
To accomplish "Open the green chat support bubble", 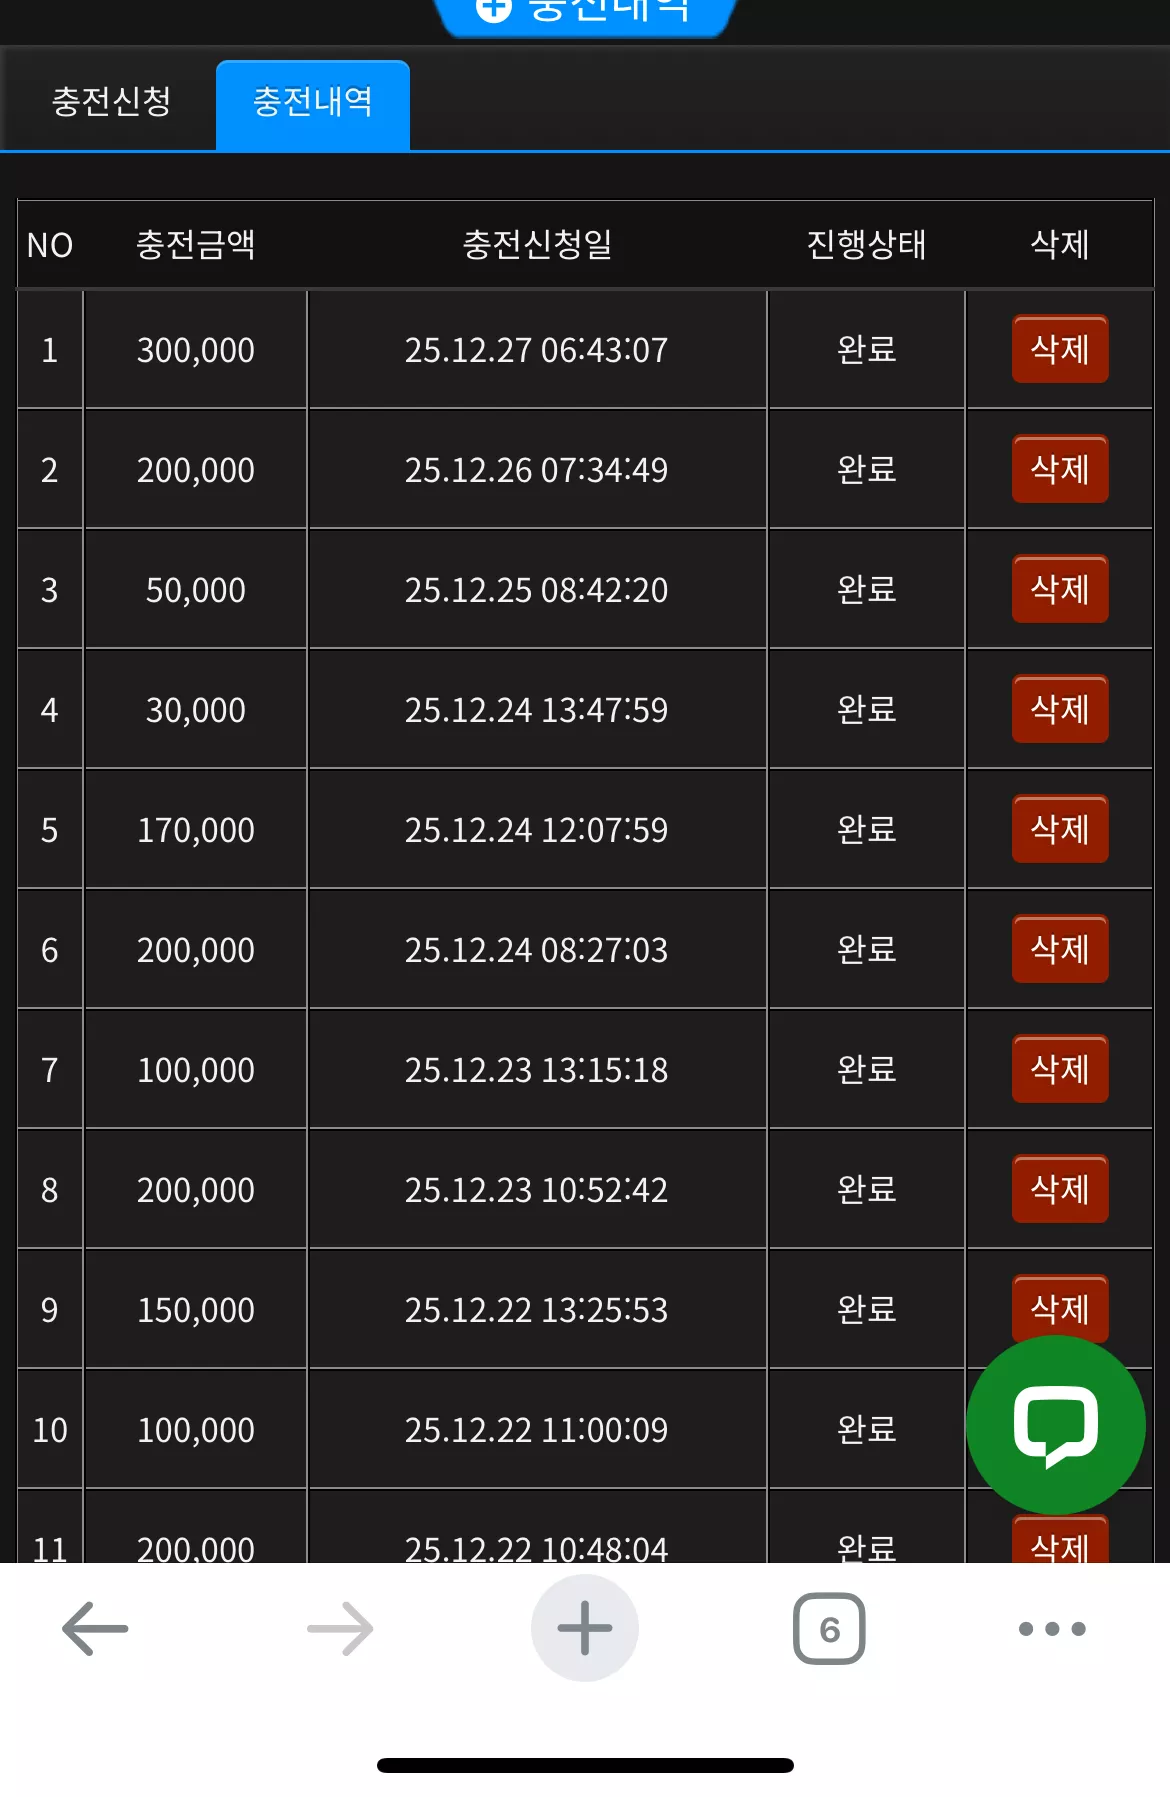I will [x=1056, y=1425].
